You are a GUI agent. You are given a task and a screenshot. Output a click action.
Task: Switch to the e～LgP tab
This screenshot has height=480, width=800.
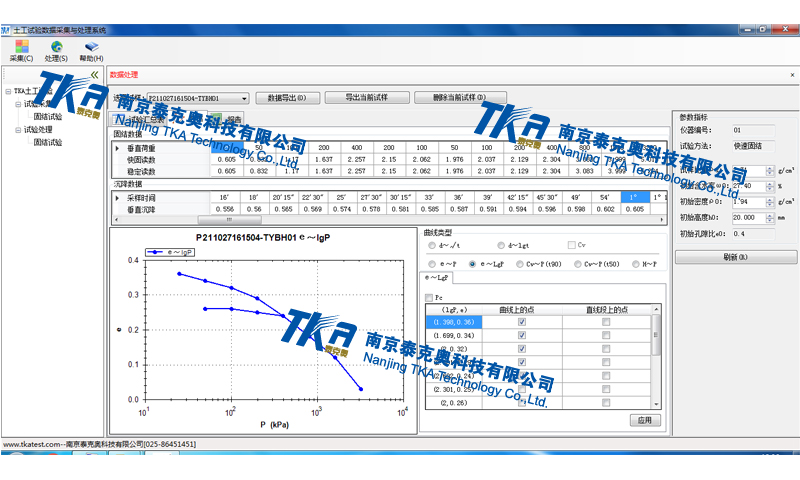pos(436,277)
